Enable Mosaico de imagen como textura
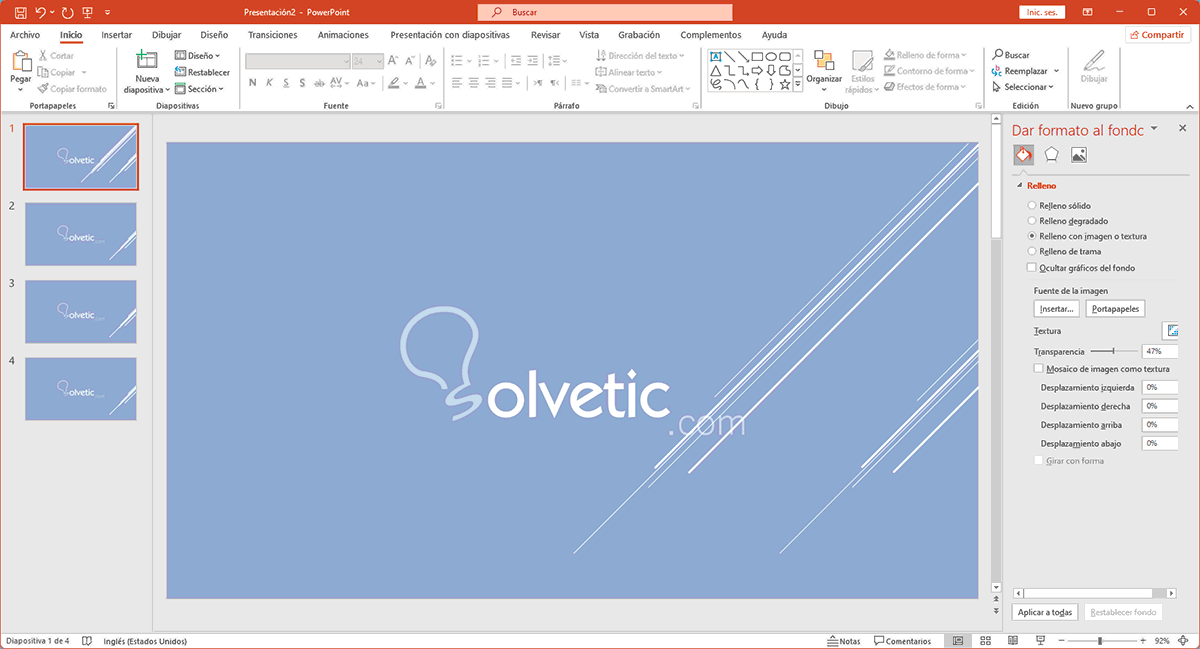1200x649 pixels. point(1039,369)
